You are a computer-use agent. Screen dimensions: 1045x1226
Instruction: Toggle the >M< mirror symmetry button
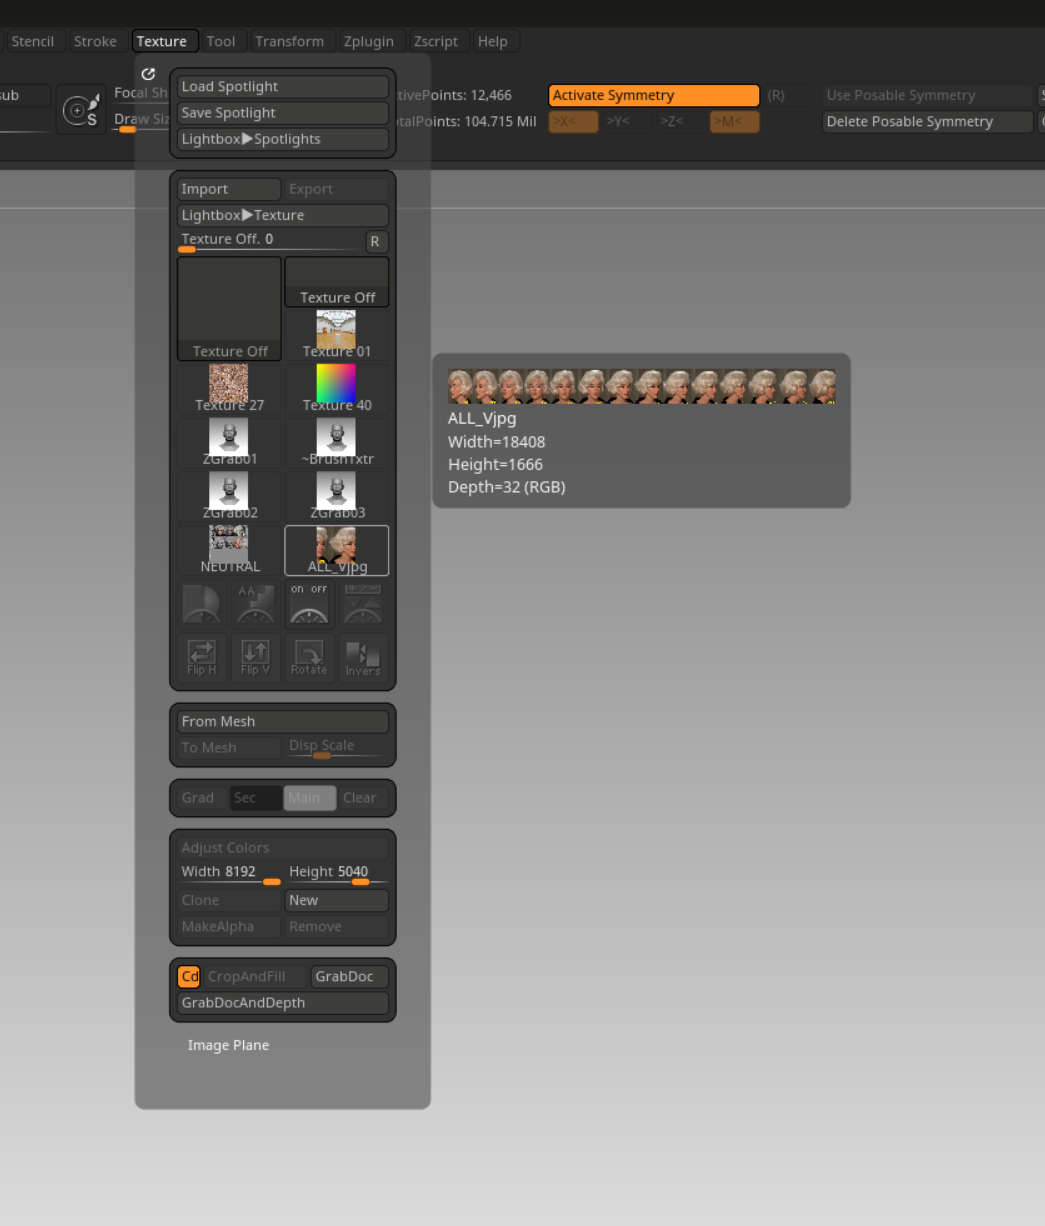735,122
